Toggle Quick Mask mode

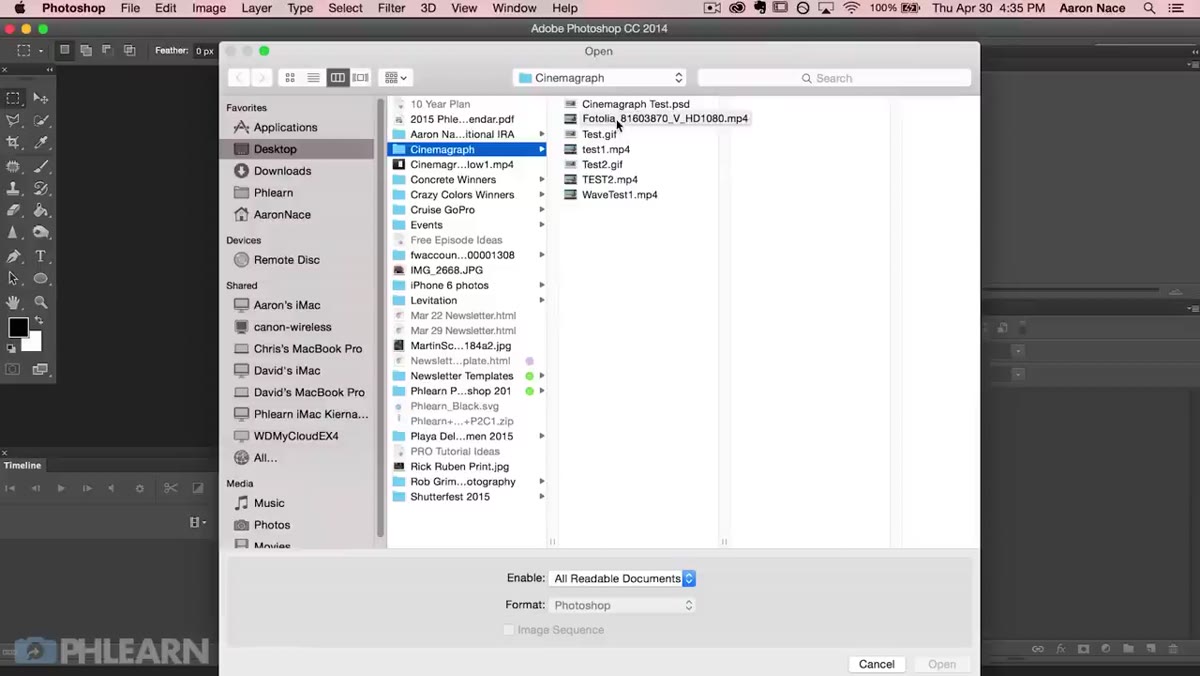(13, 369)
